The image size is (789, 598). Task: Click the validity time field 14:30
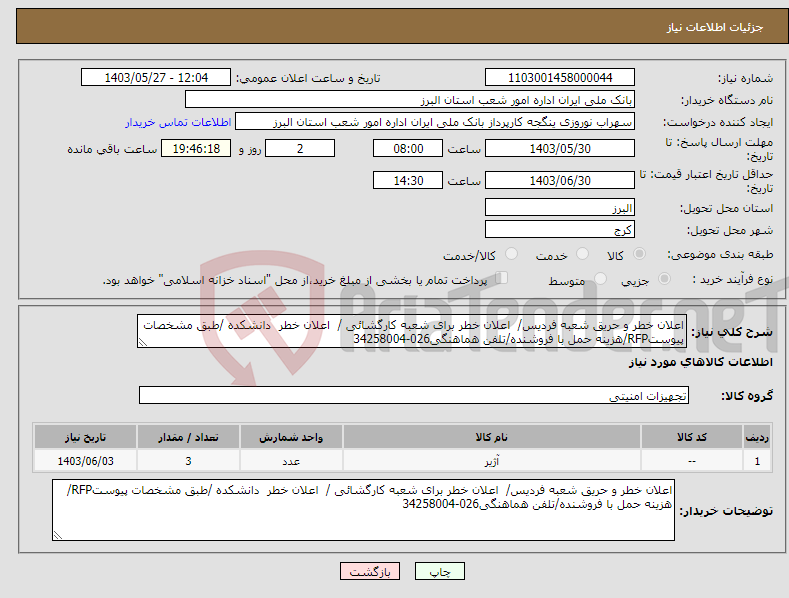click(408, 180)
